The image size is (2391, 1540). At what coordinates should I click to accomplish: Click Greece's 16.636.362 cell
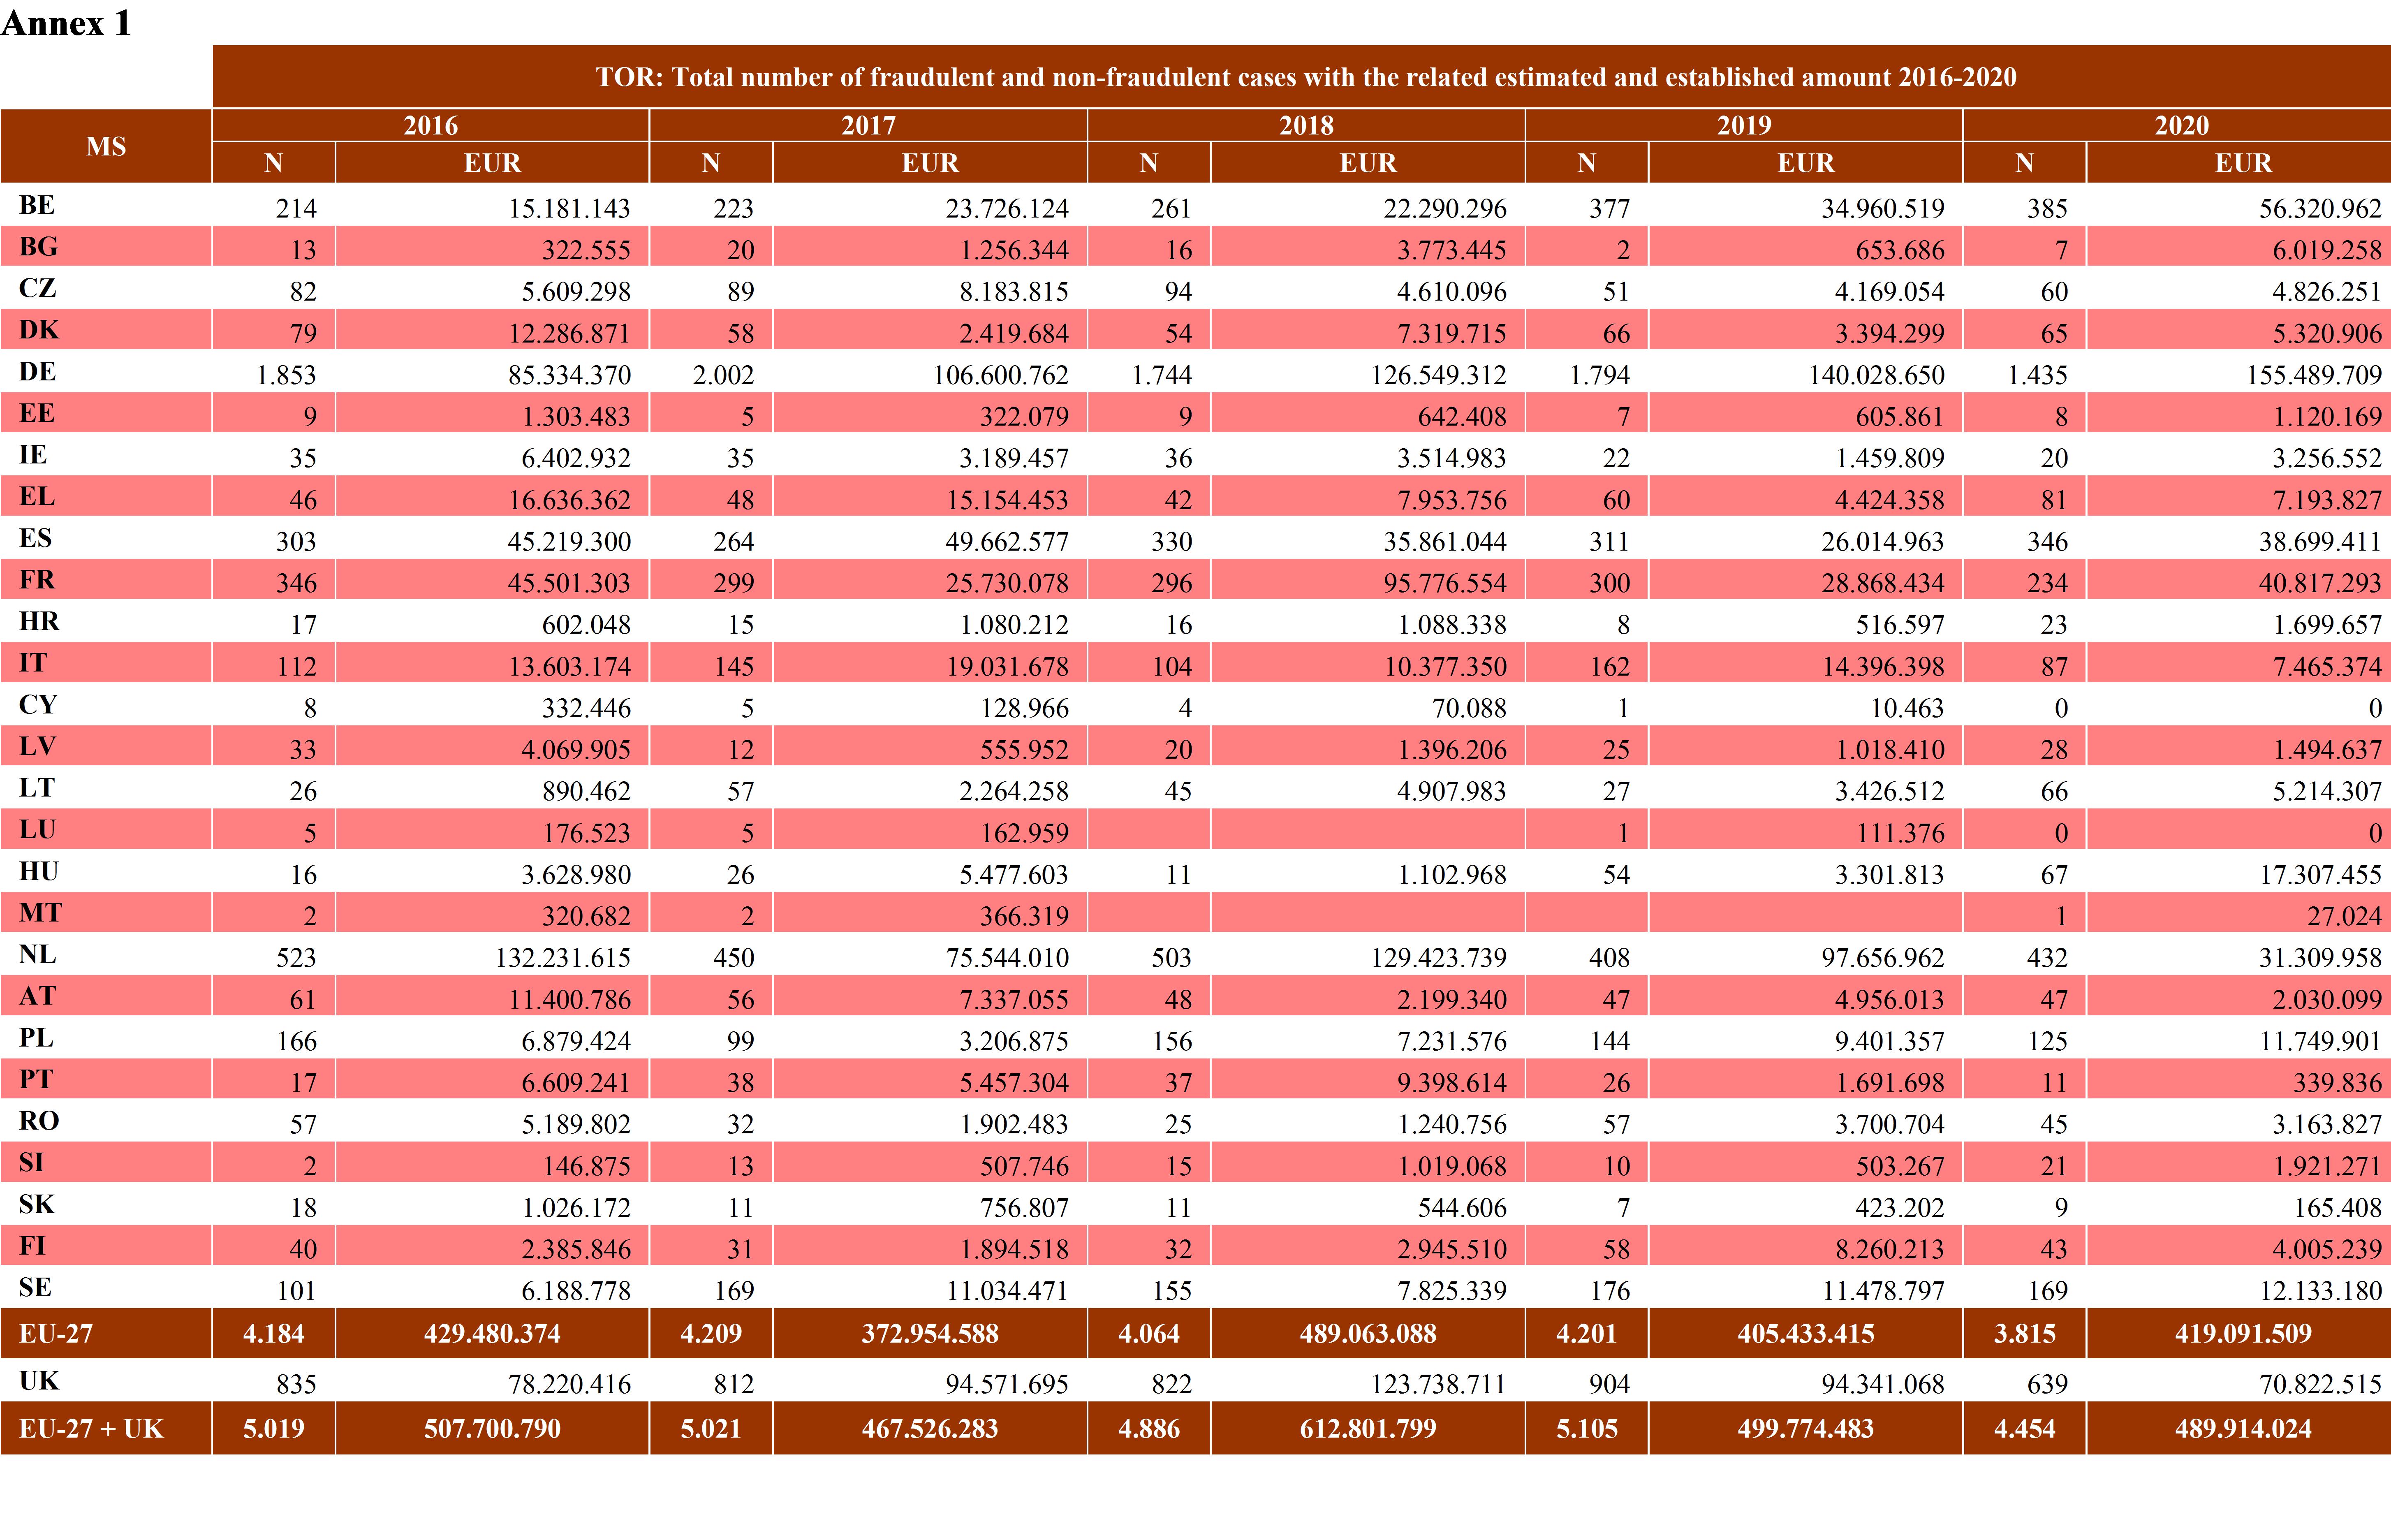[569, 500]
